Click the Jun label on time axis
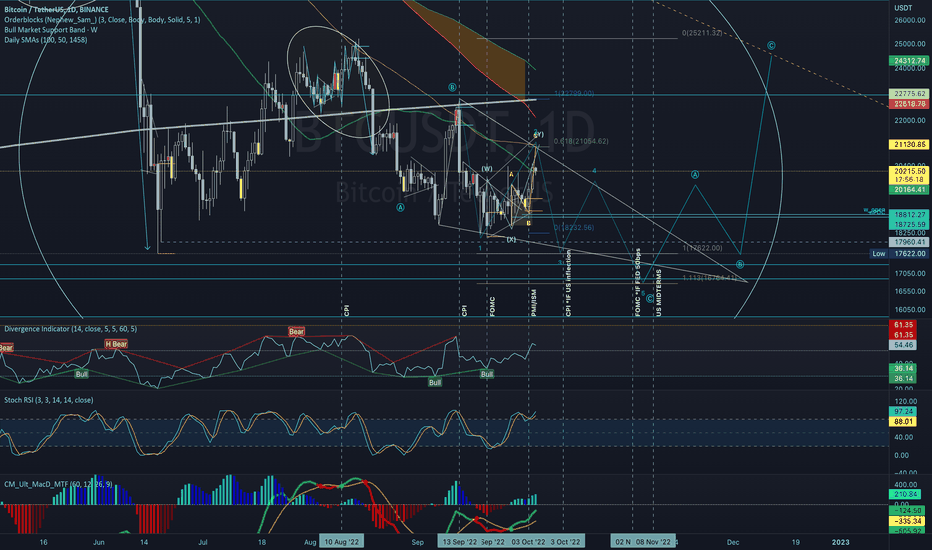 [99, 542]
